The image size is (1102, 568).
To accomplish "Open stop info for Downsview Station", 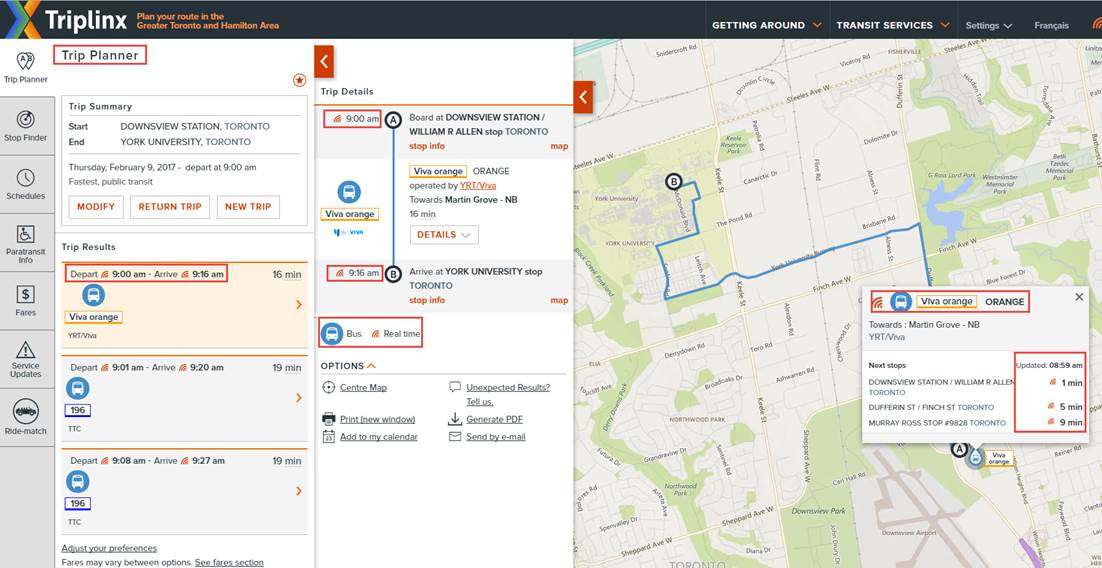I will click(427, 146).
